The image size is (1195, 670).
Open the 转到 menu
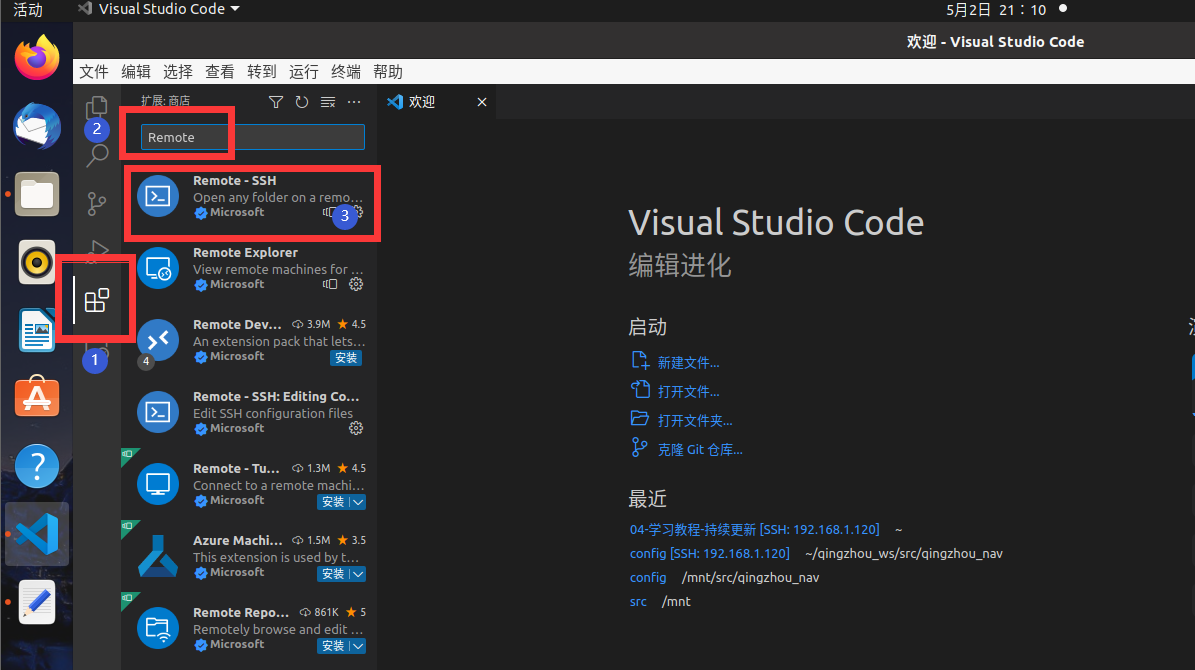point(261,72)
